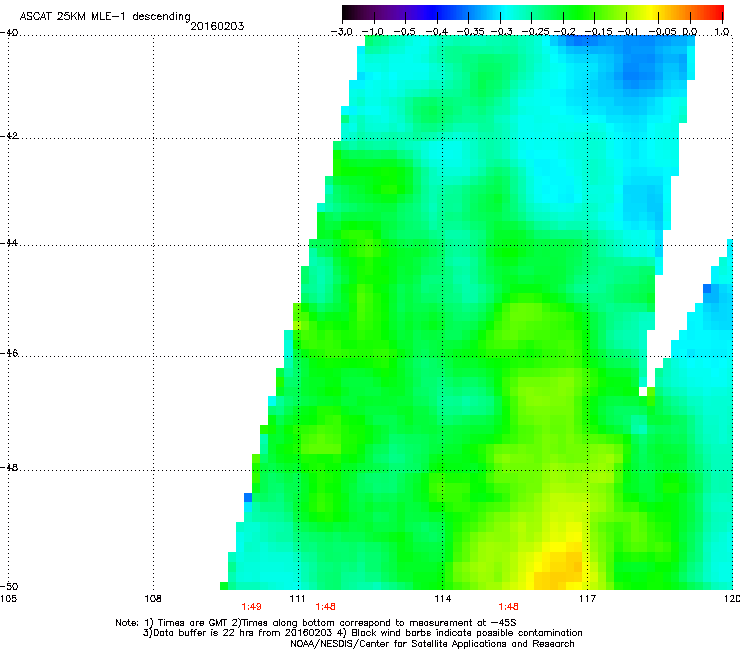
Task: Click the -0.35 color scale label
Action: [x=471, y=32]
